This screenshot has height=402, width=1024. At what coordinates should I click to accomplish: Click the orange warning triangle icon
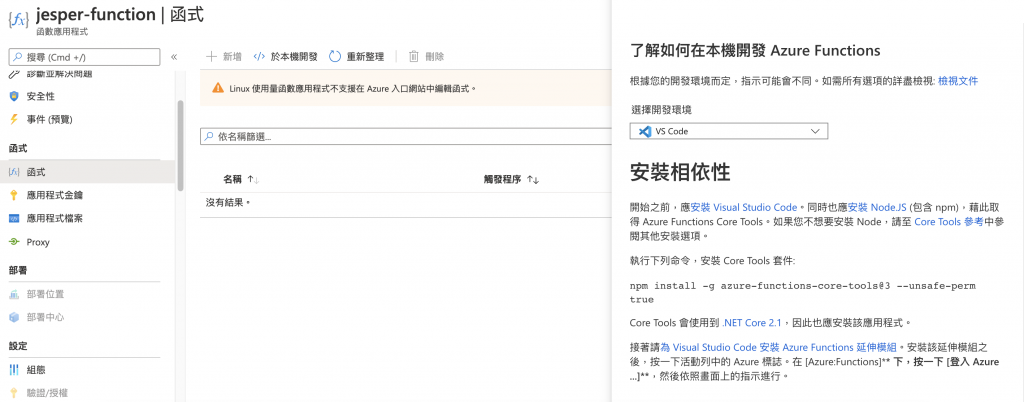click(218, 88)
